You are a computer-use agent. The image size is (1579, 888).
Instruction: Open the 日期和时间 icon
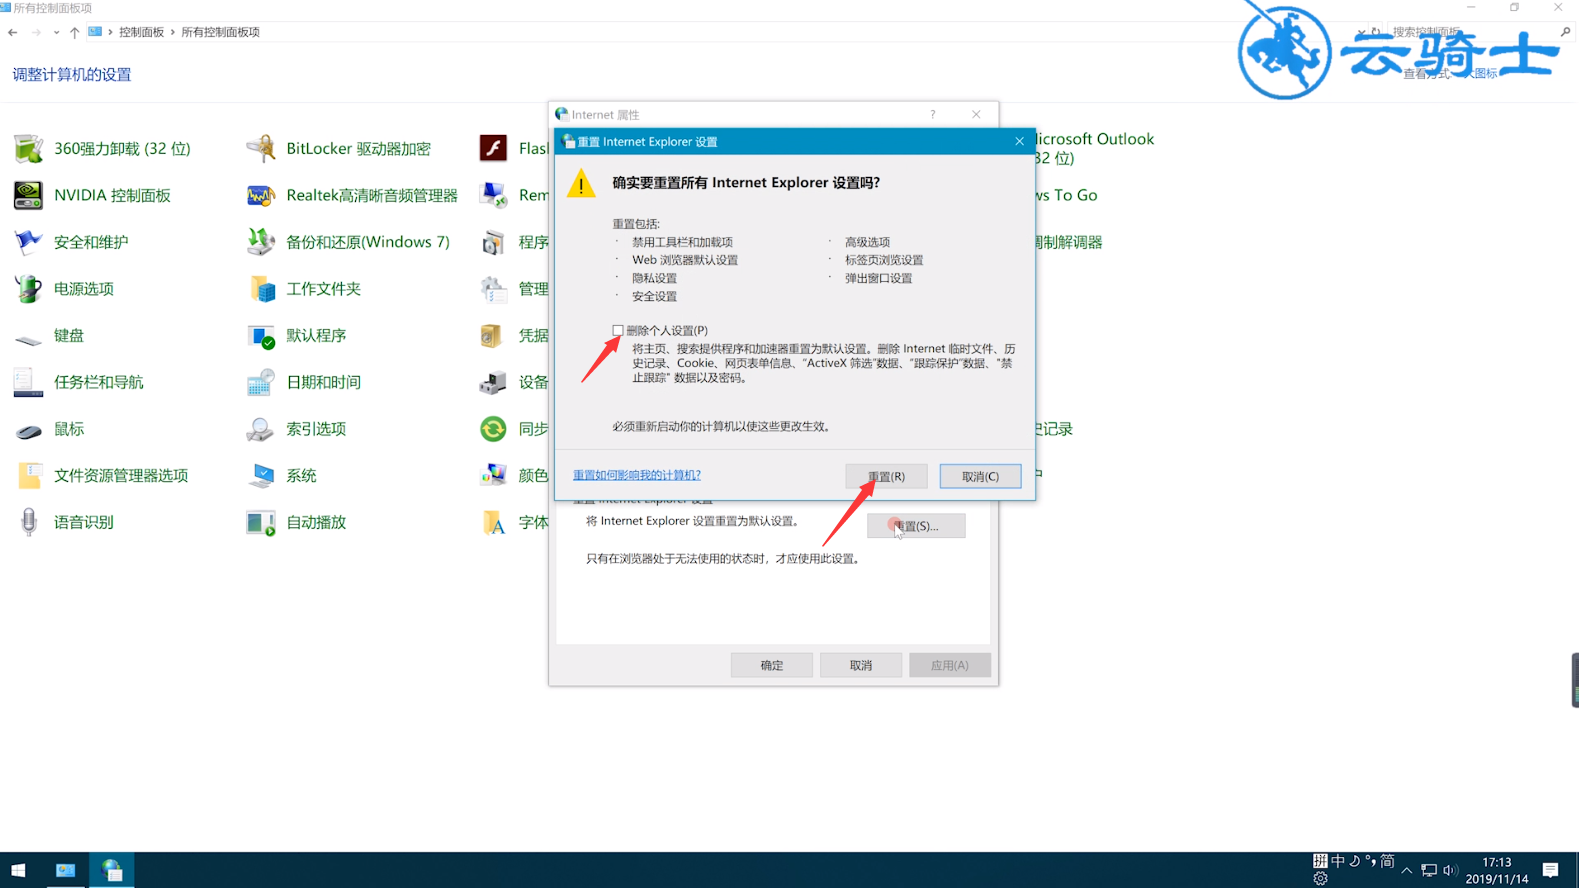[x=261, y=382]
